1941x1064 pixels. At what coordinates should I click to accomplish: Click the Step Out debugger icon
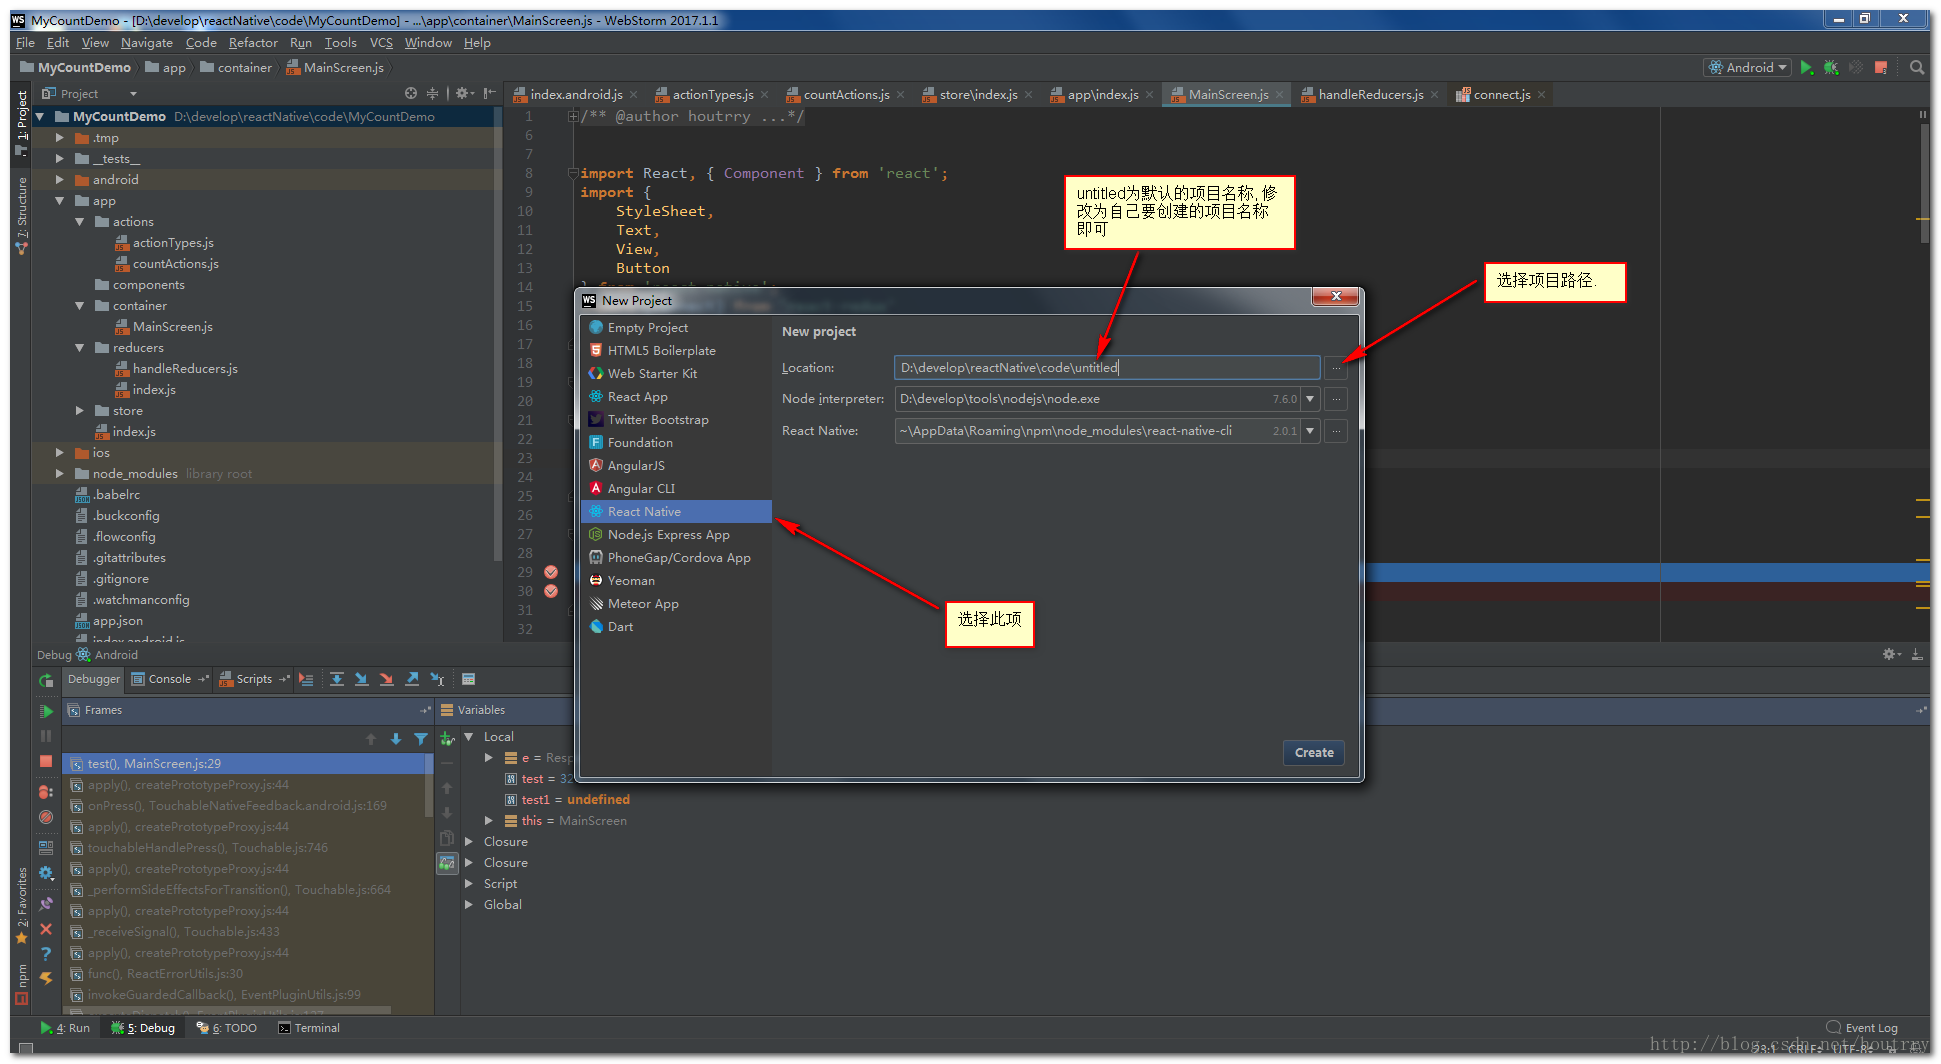click(412, 679)
